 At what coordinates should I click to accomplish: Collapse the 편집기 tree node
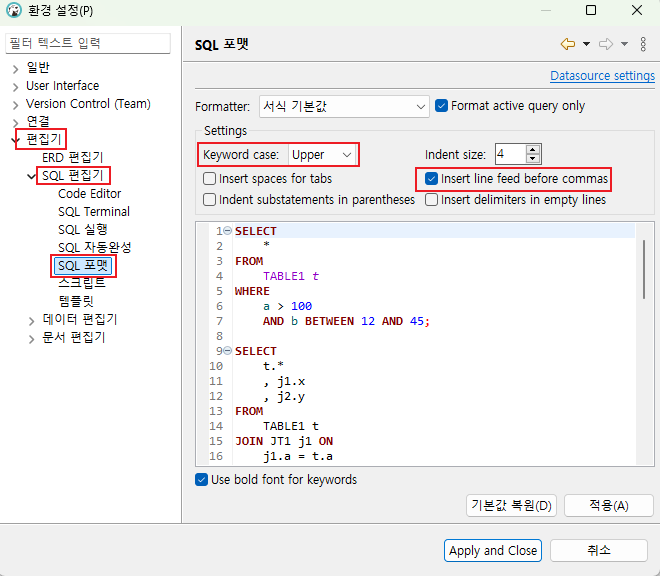[x=16, y=141]
